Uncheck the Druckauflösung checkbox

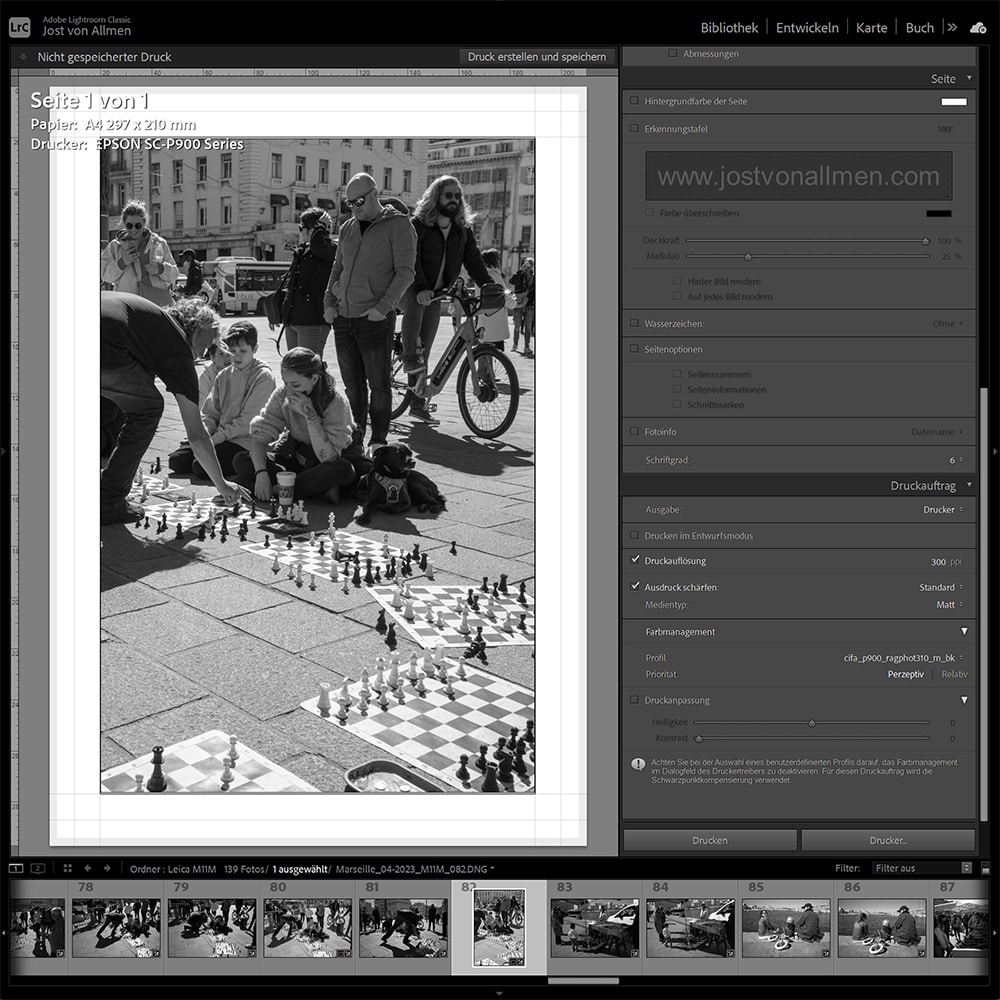coord(635,560)
